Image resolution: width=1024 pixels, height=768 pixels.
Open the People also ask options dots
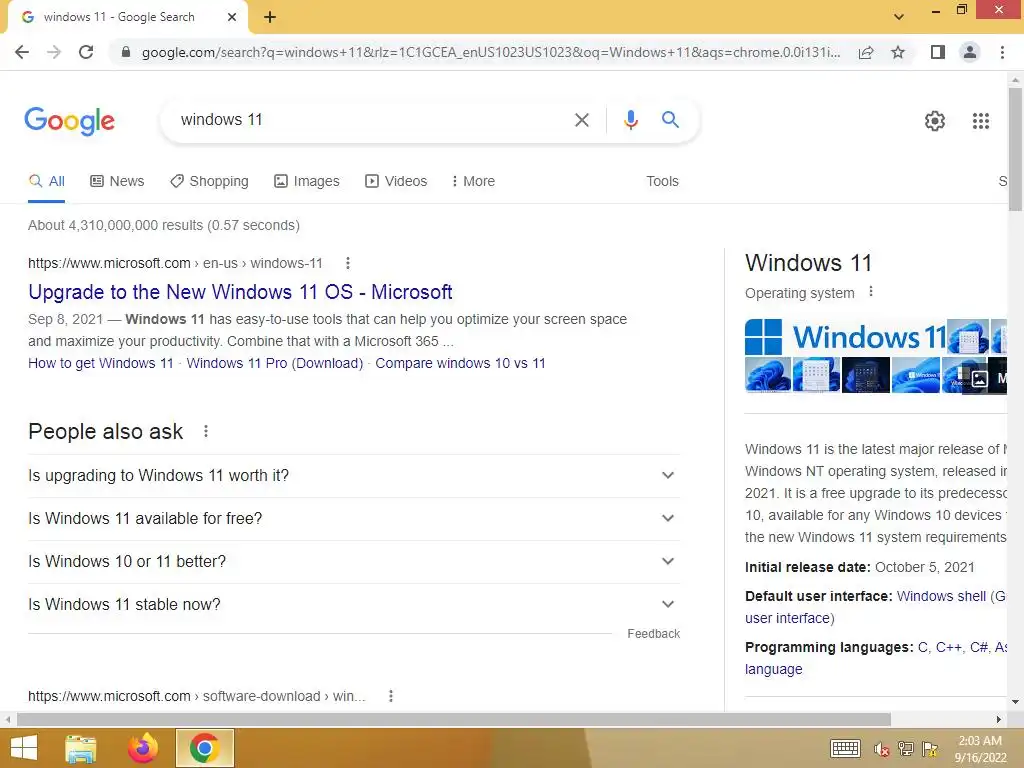[206, 431]
